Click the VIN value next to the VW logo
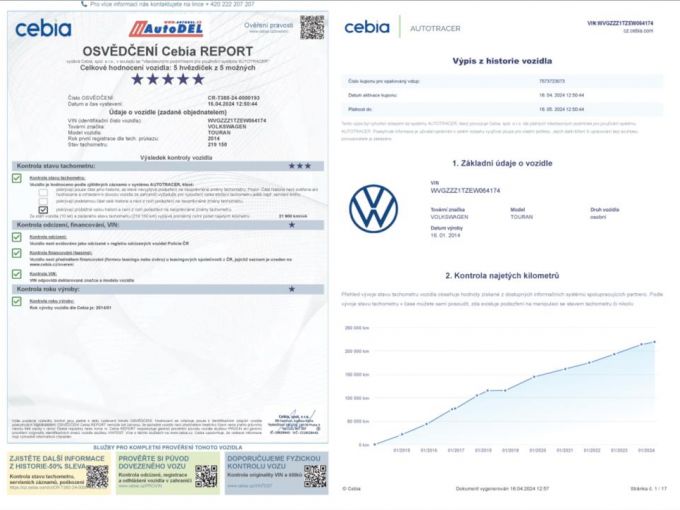The image size is (680, 510). [x=465, y=190]
